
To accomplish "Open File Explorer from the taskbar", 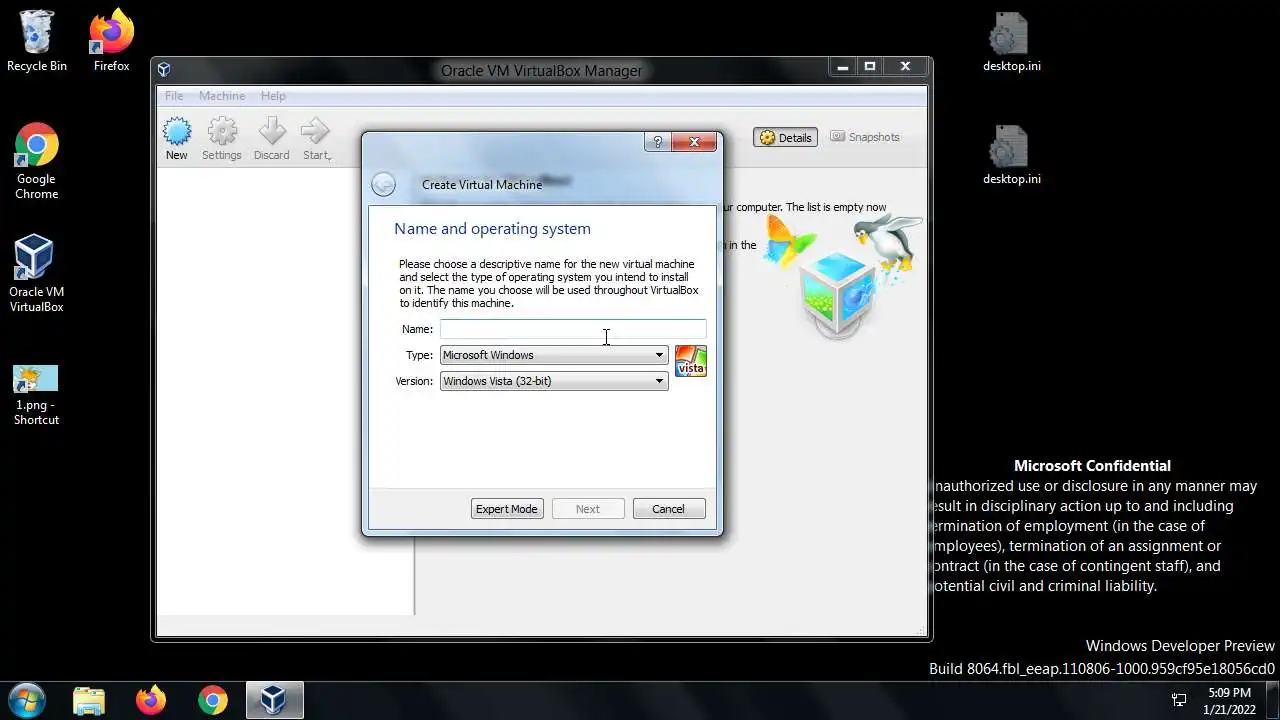I will pos(89,700).
